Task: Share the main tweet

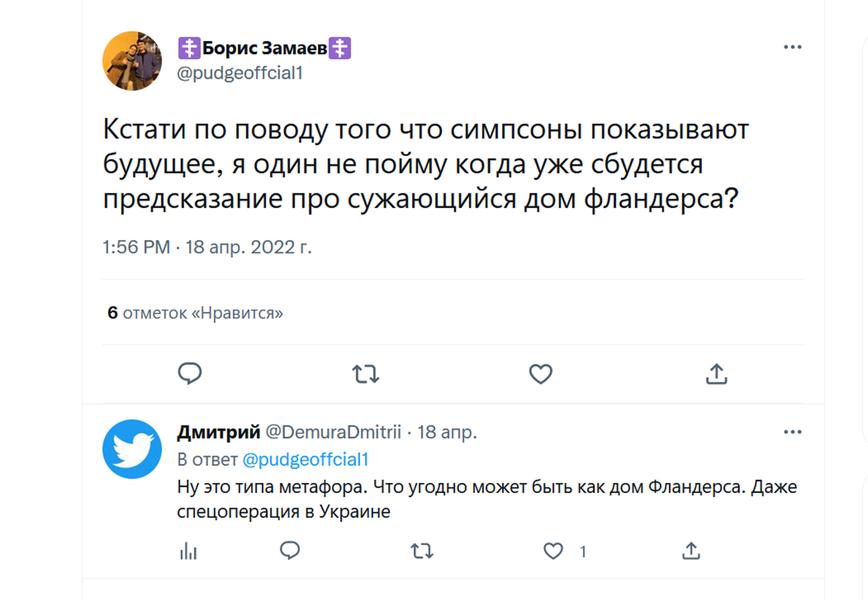Action: (716, 374)
